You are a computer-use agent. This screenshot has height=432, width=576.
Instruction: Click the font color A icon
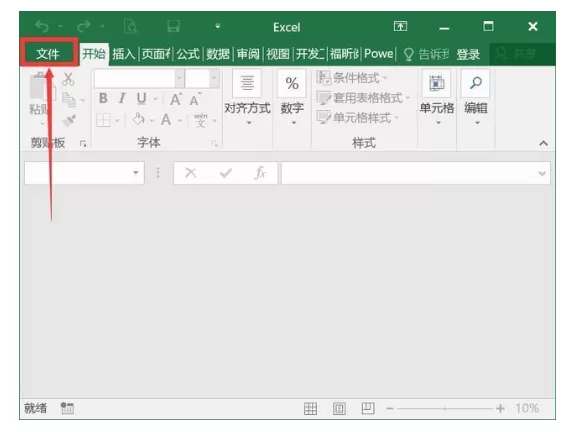[x=166, y=120]
